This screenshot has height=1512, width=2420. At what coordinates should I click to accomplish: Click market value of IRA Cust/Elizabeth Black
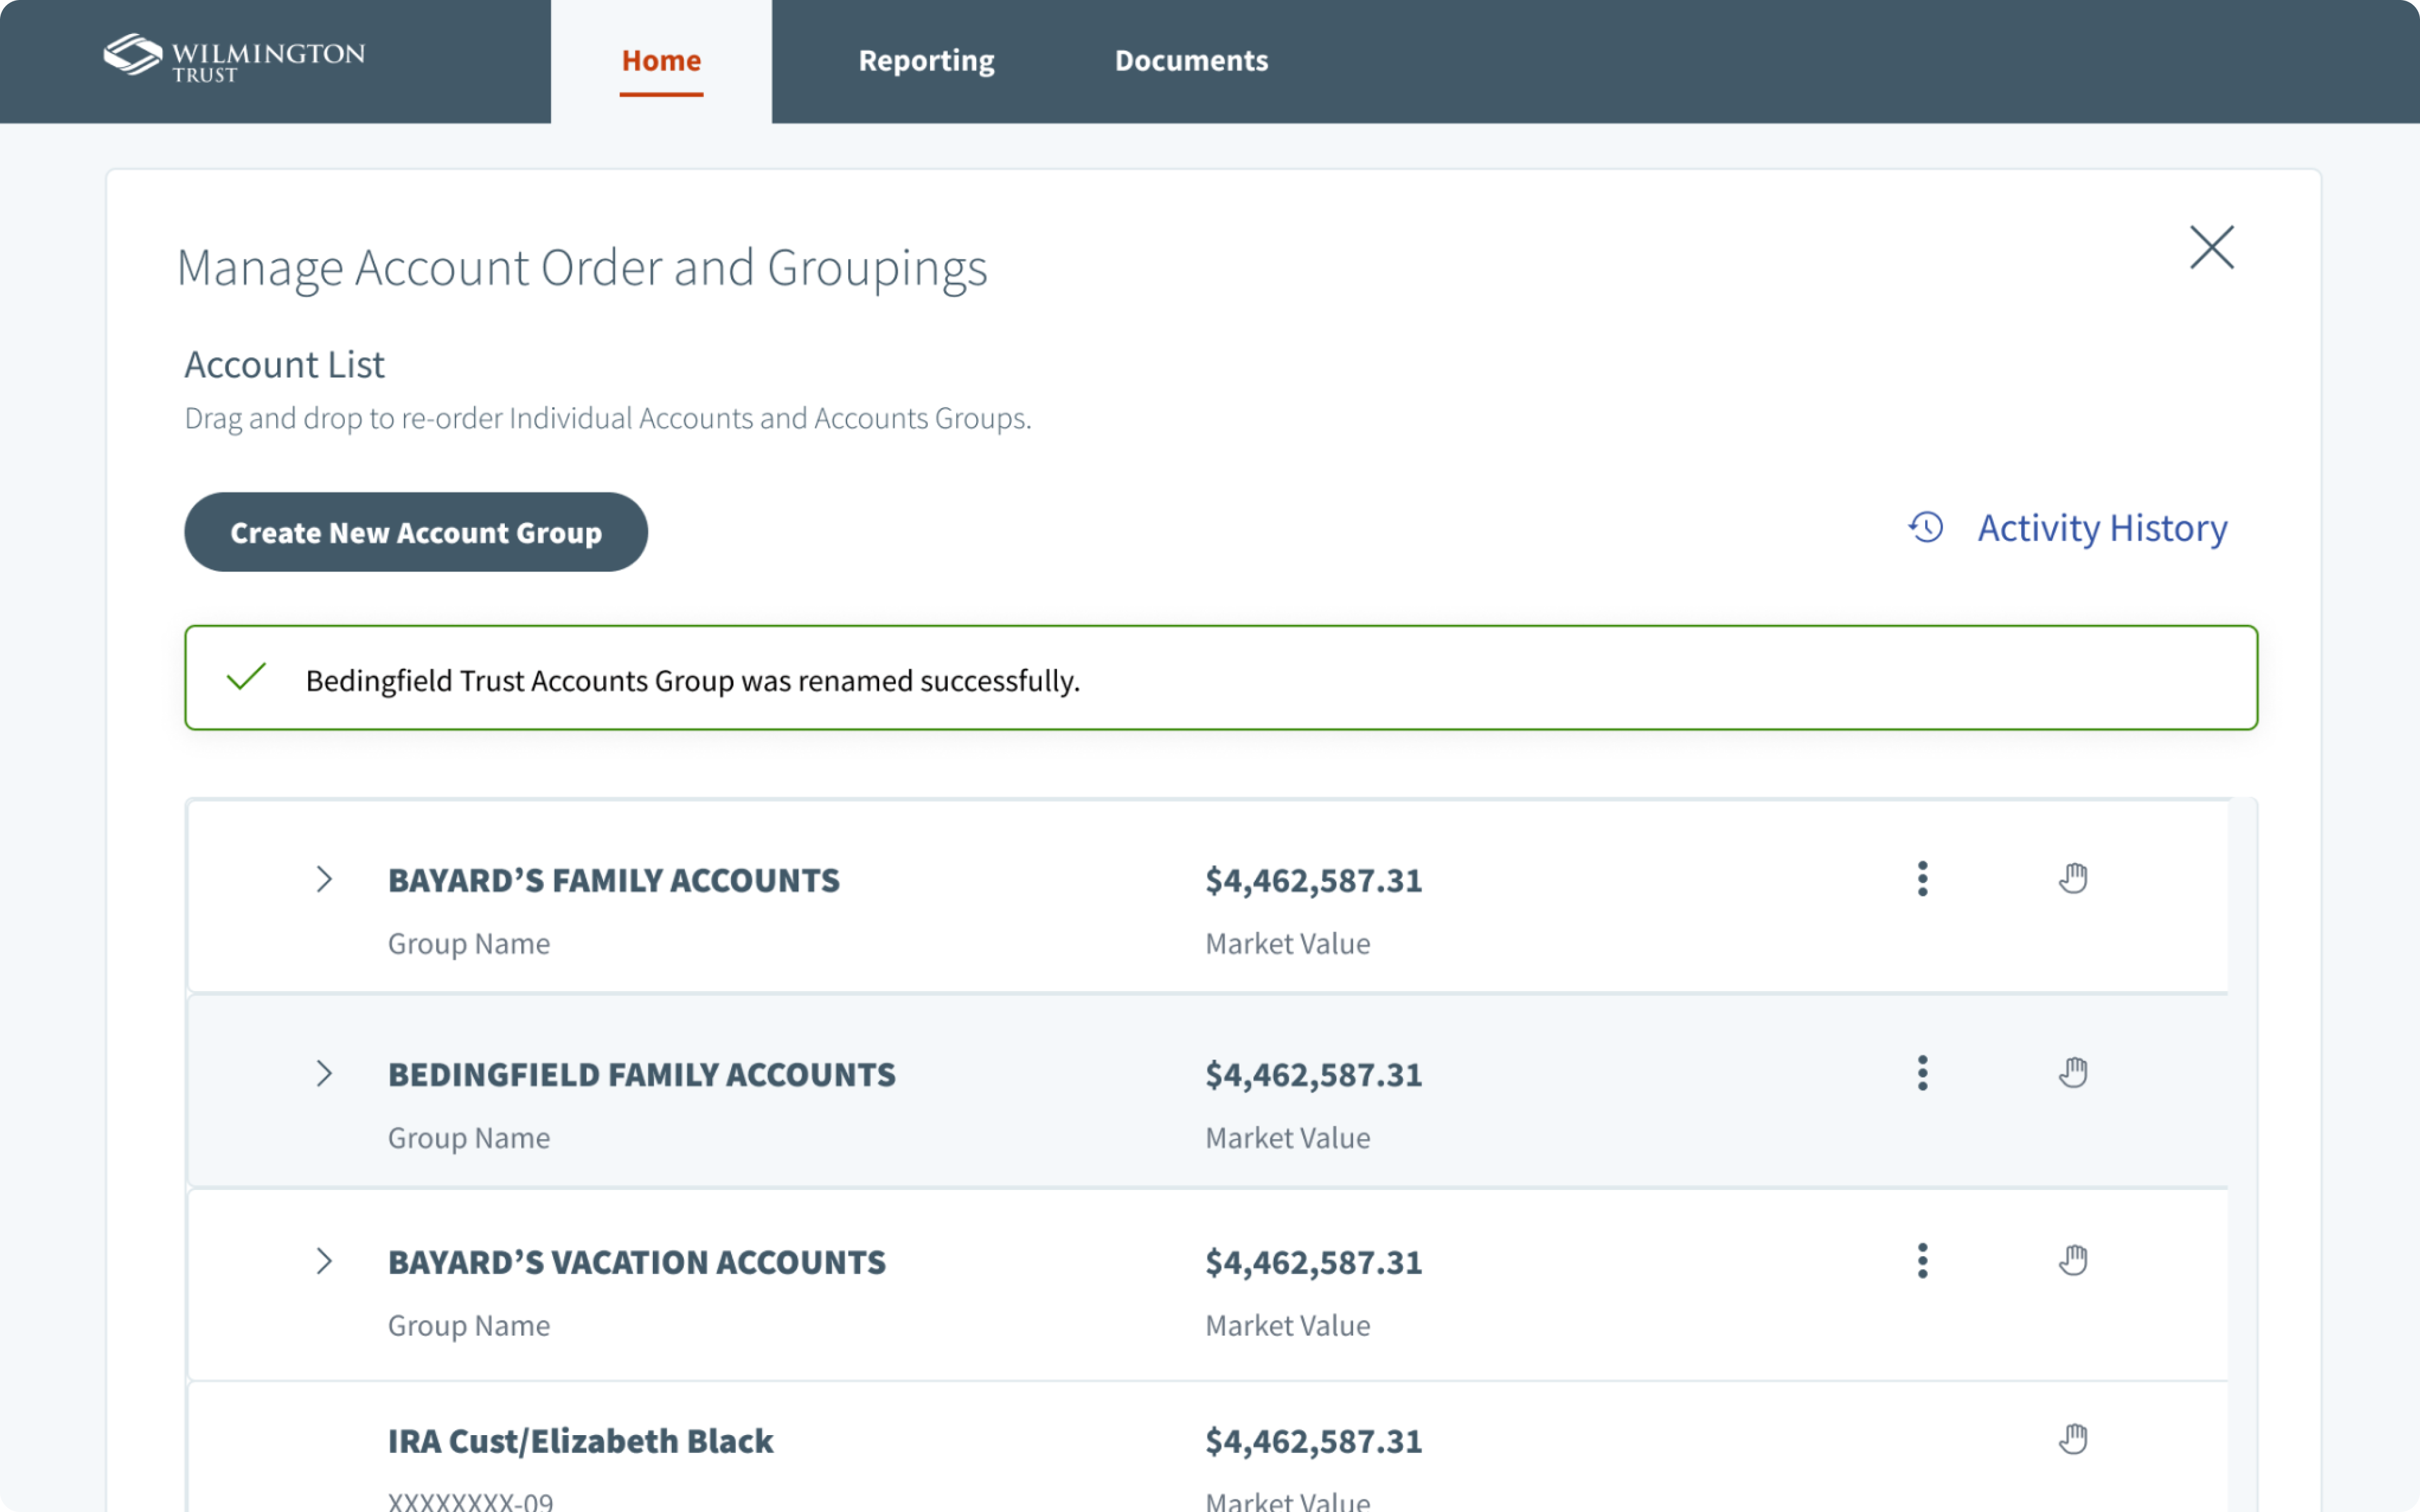1313,1441
